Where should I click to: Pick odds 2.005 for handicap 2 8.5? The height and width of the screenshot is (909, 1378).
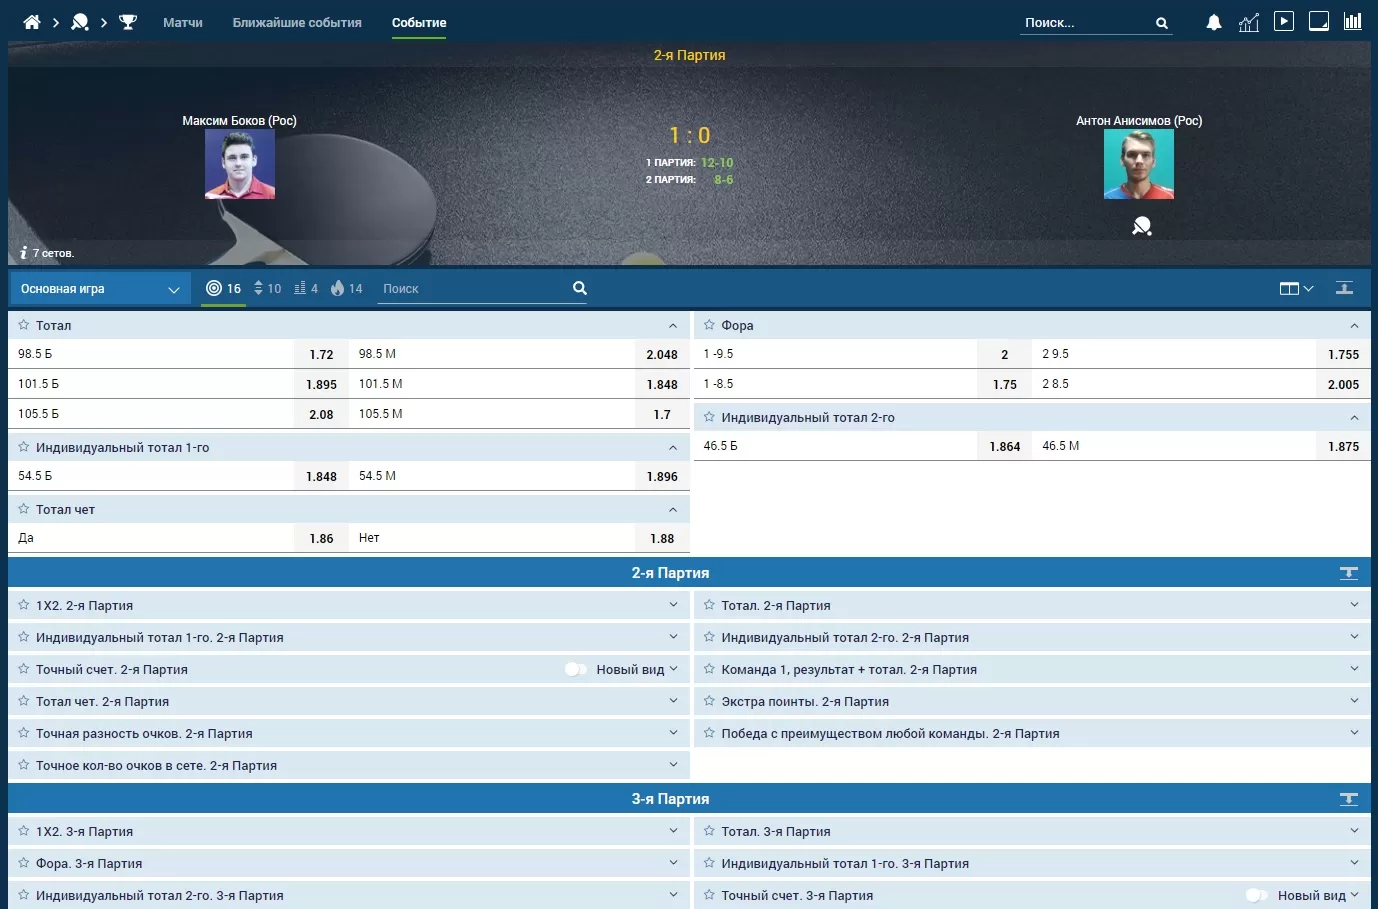[1342, 384]
